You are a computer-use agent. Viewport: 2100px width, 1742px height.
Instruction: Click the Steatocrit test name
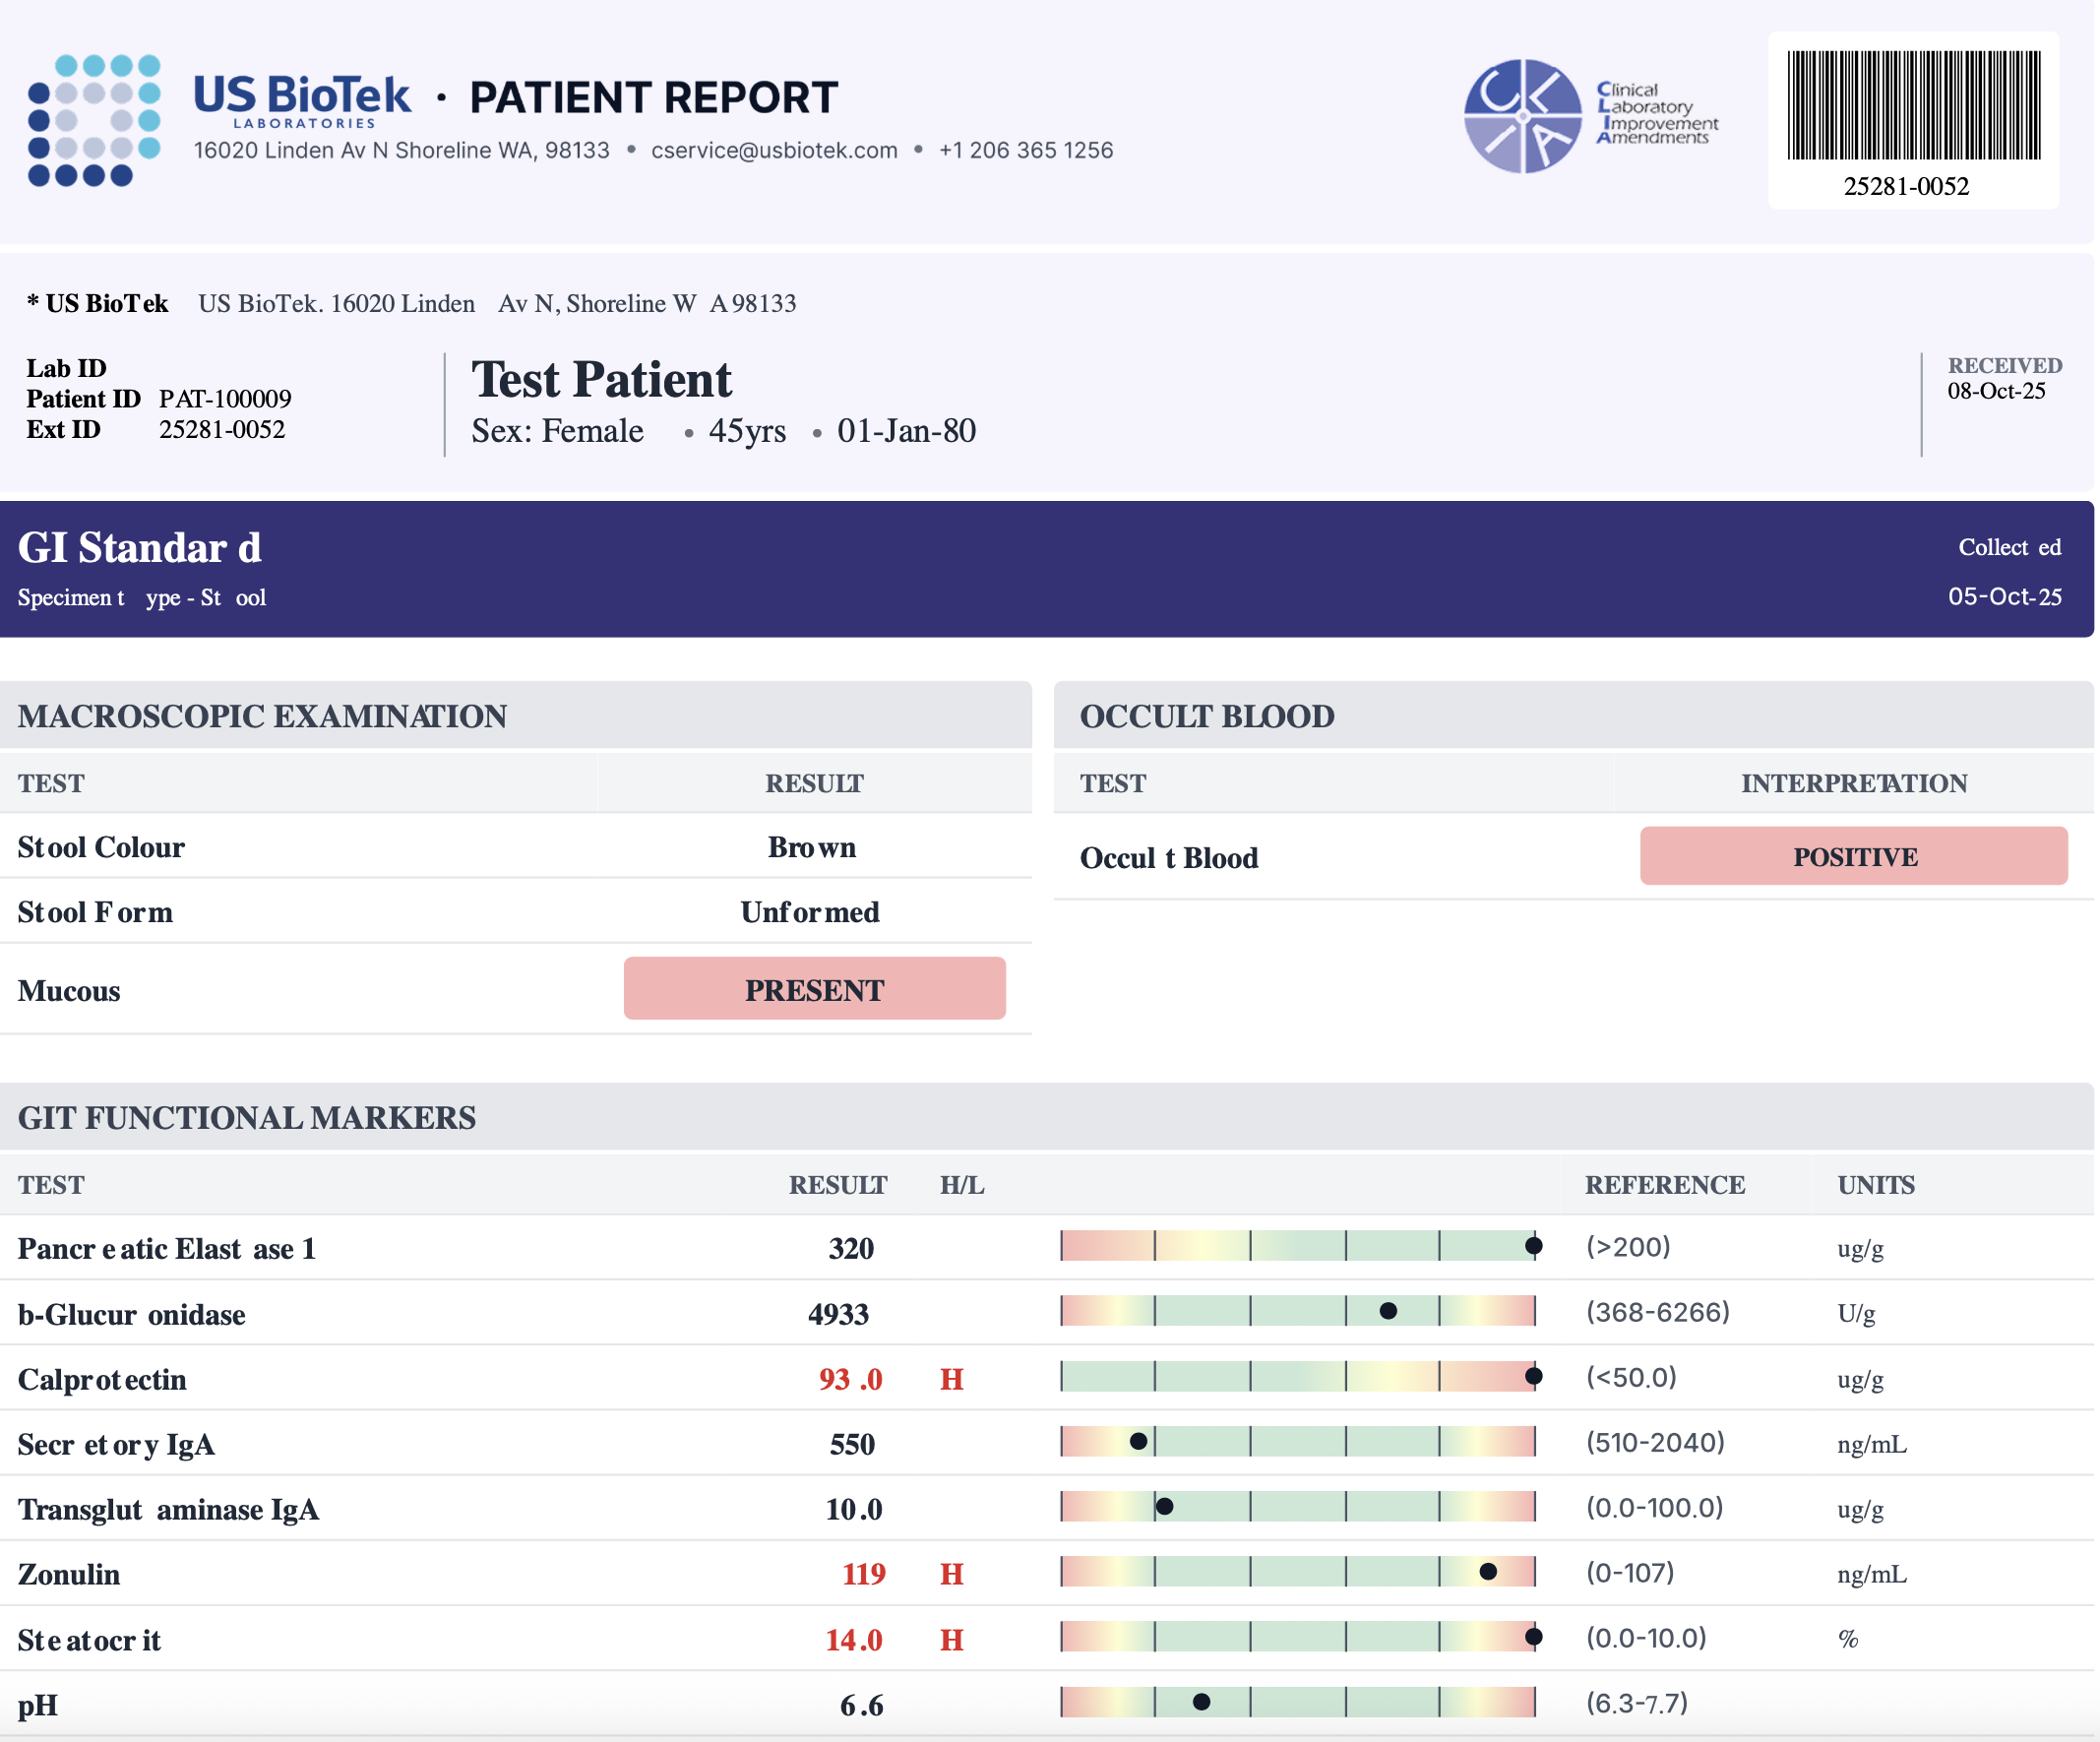(x=89, y=1640)
